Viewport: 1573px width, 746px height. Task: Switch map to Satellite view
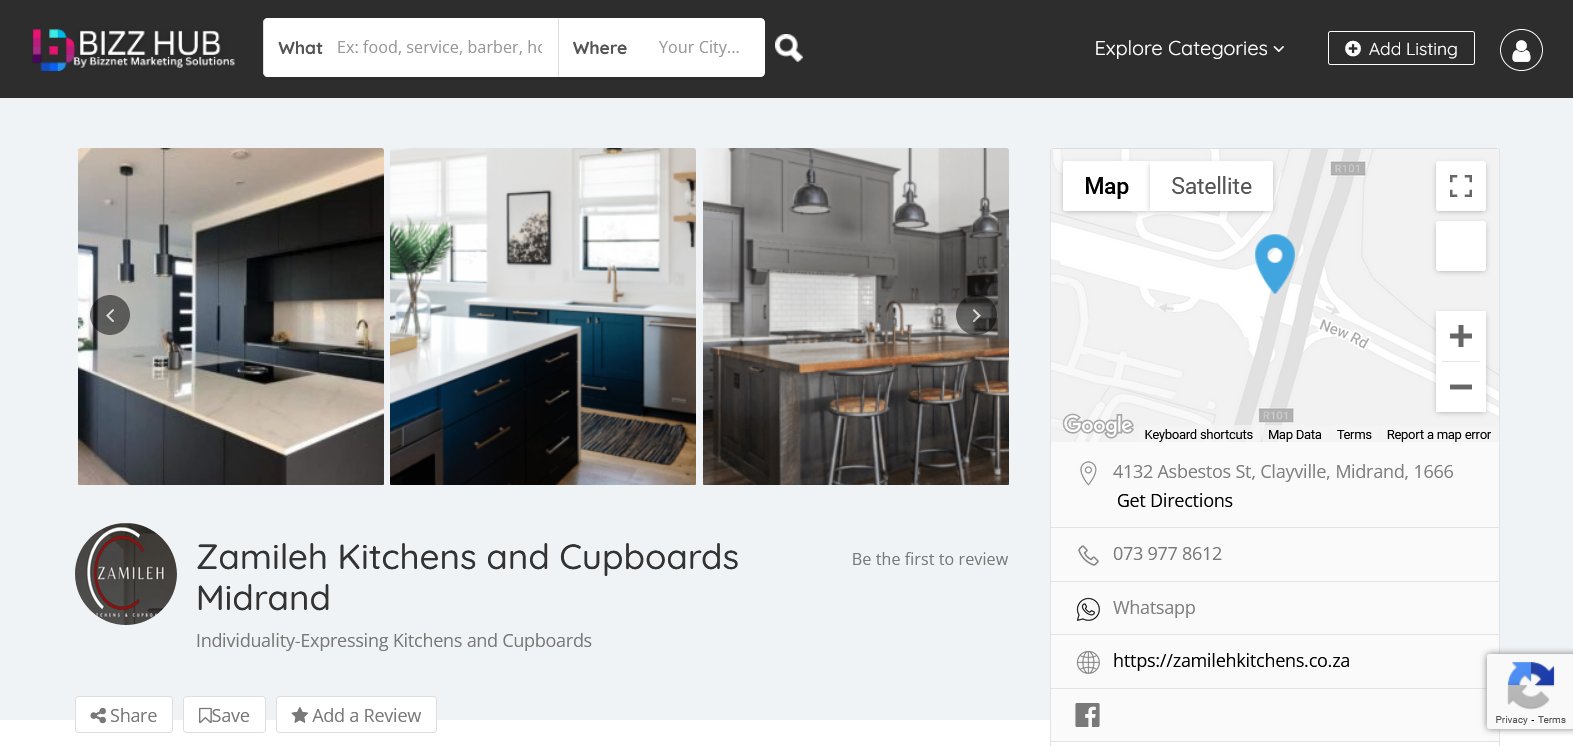(1210, 186)
